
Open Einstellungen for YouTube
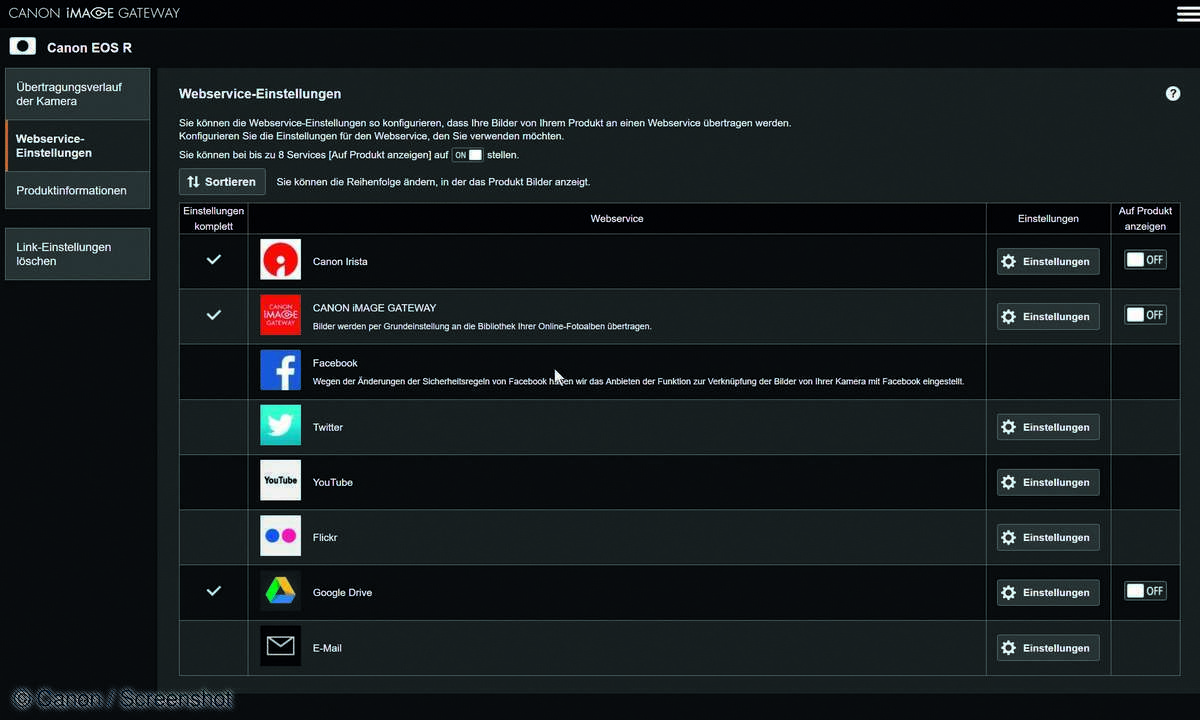point(1048,482)
